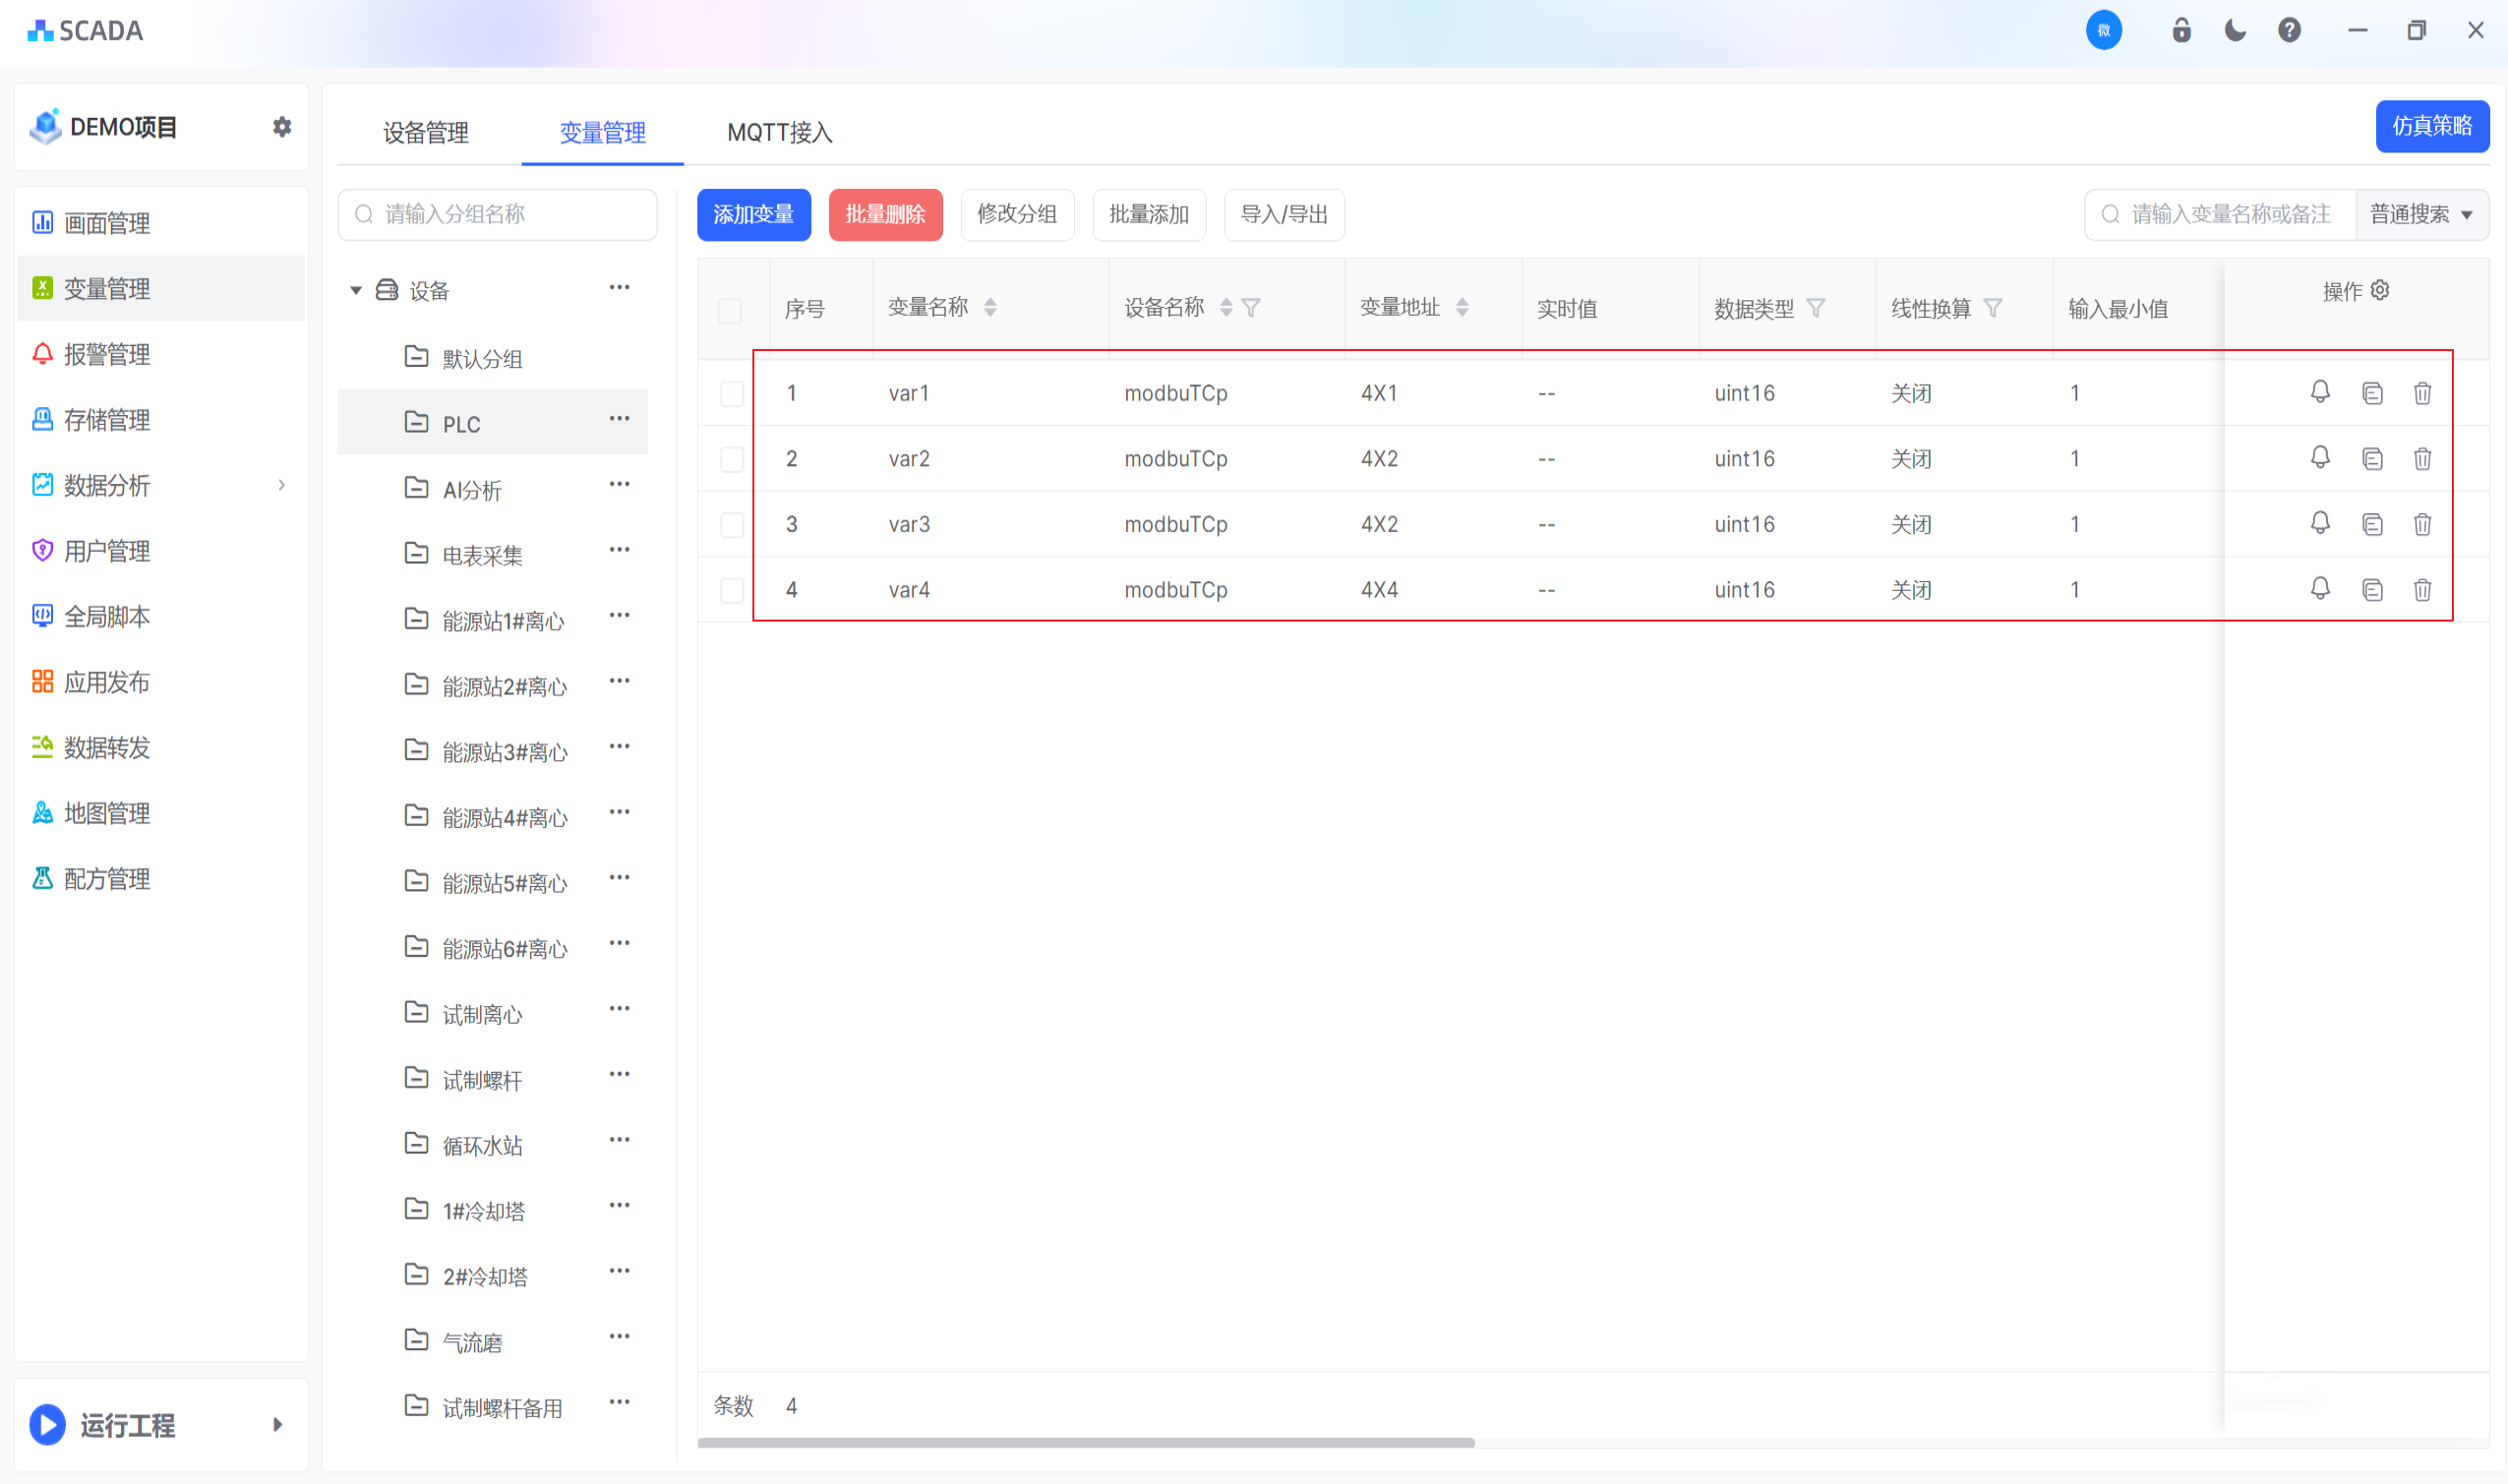Toggle dark mode moon icon

(x=2235, y=30)
